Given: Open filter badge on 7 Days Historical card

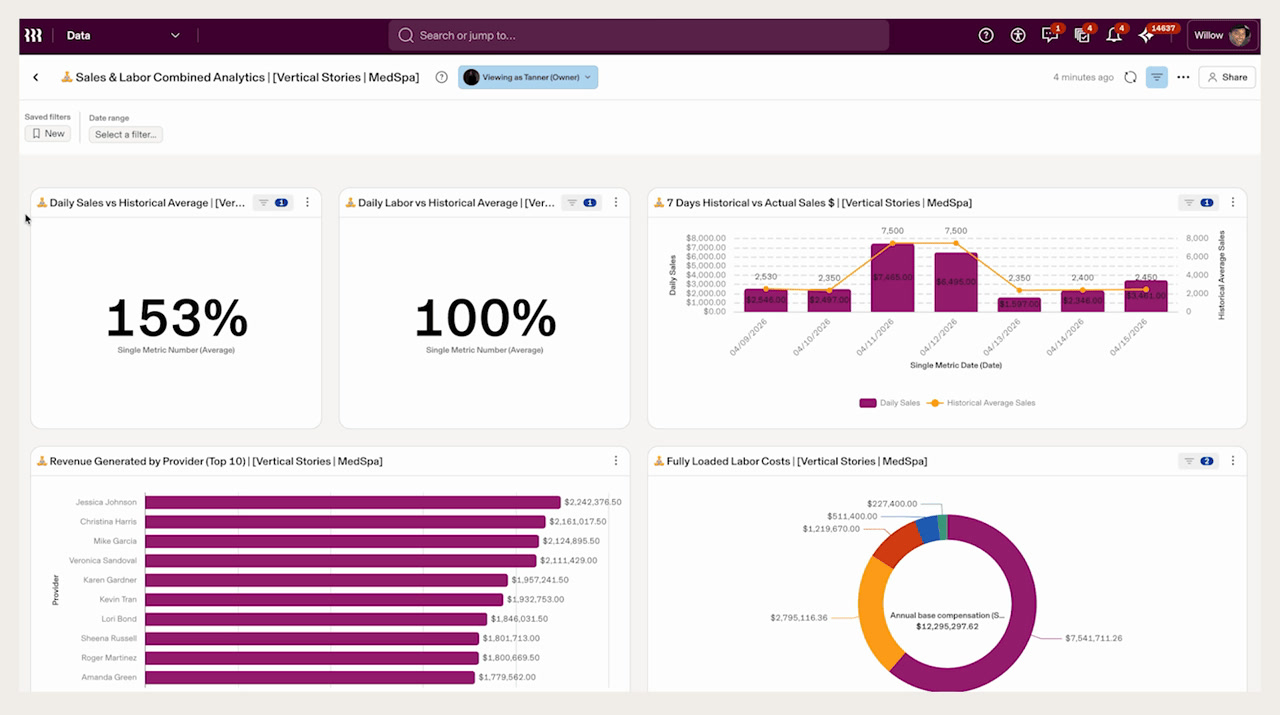Looking at the screenshot, I should click(1198, 203).
